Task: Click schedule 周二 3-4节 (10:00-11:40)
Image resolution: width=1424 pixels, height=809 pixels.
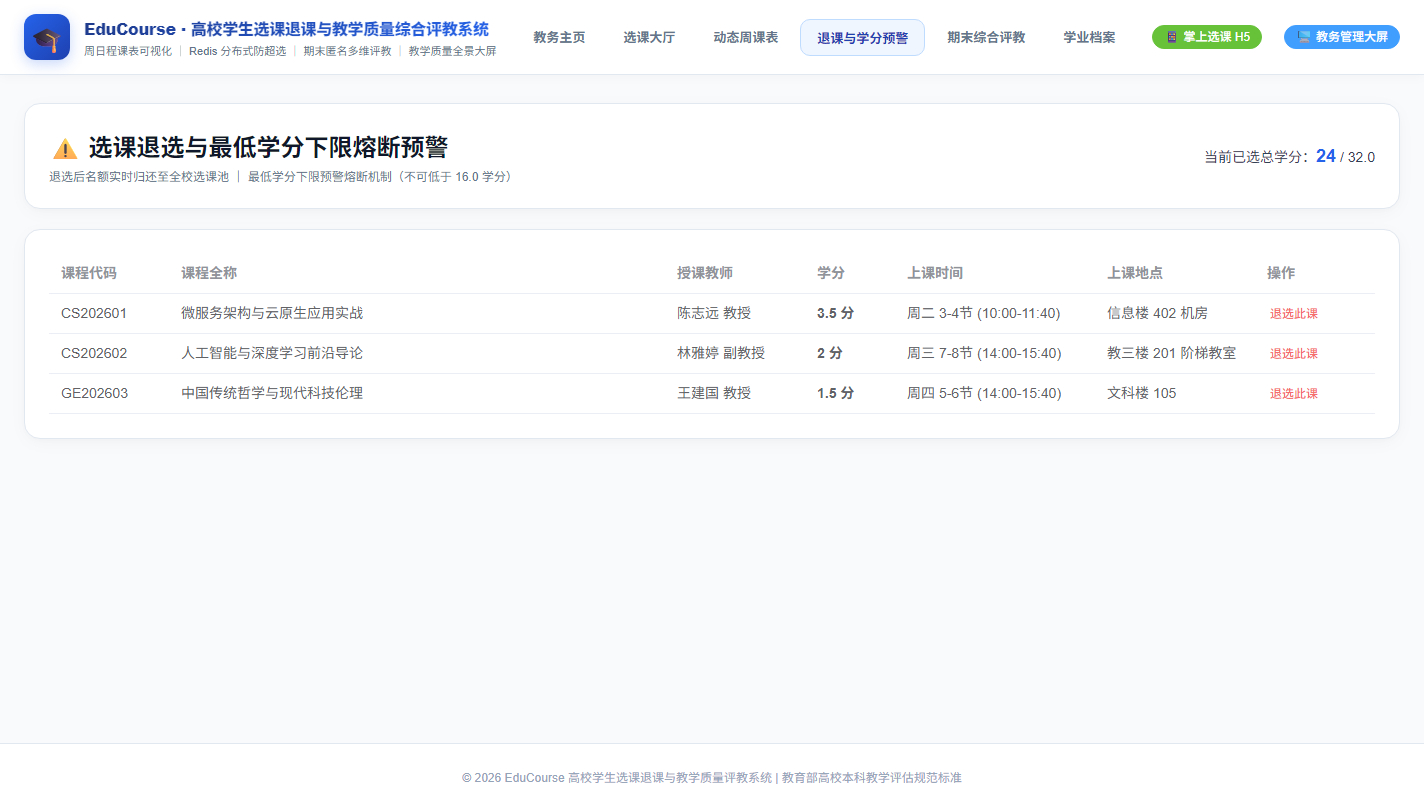Action: point(984,313)
